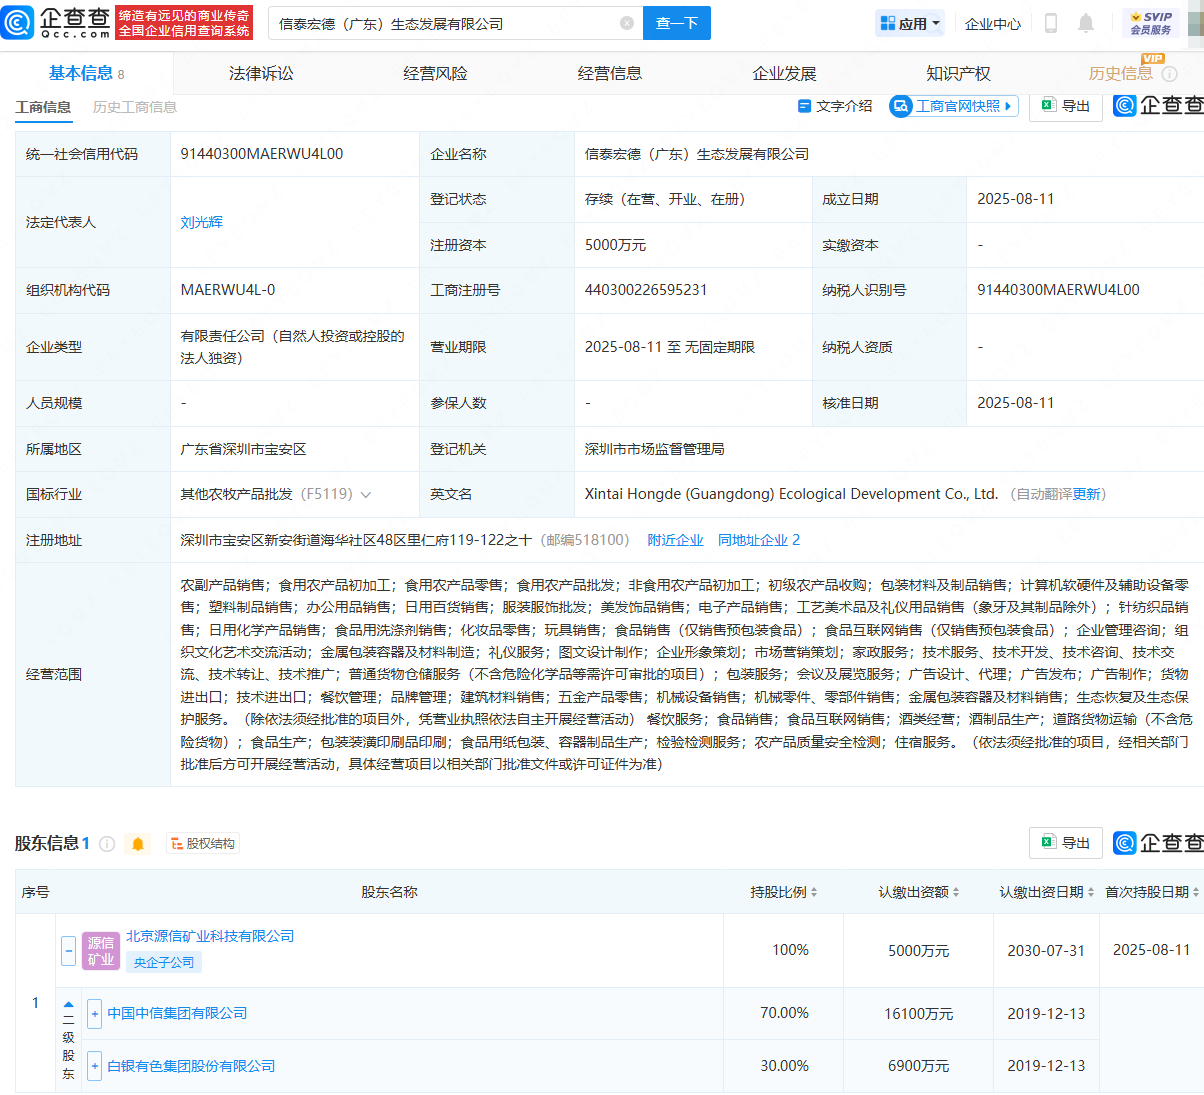The image size is (1204, 1095).
Task: Open 中国中信集团有限公司 link
Action: pyautogui.click(x=177, y=1013)
